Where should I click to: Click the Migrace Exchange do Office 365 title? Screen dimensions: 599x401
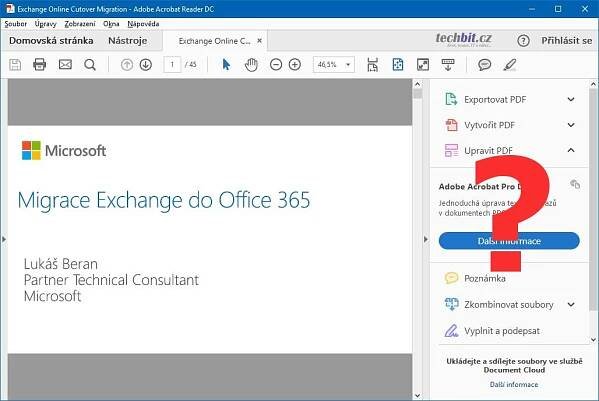[164, 200]
